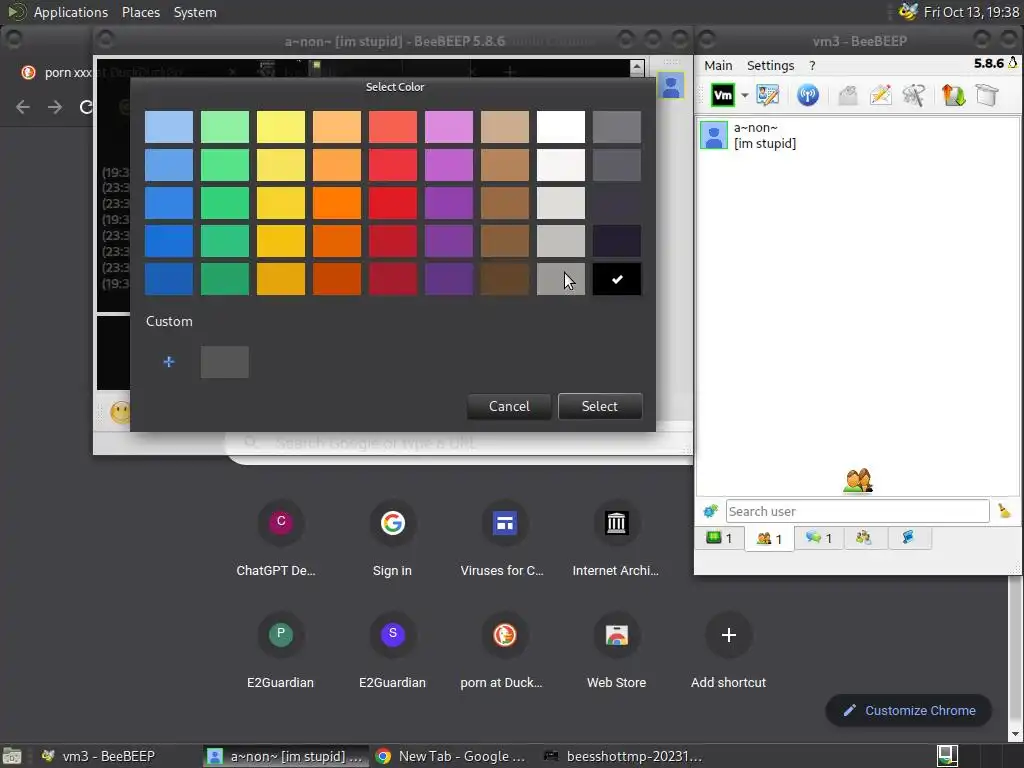The height and width of the screenshot is (768, 1024).
Task: Pick the pure white swatch in the top row
Action: click(x=560, y=127)
